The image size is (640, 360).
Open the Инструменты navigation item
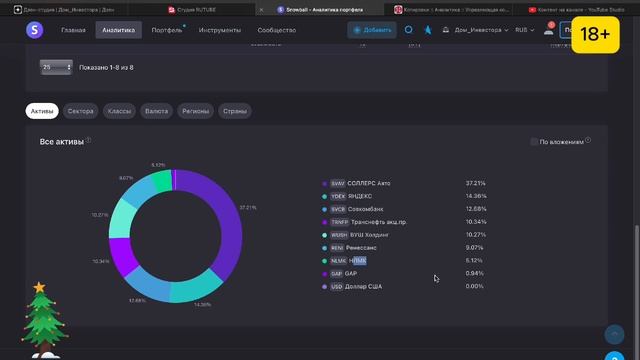click(220, 30)
